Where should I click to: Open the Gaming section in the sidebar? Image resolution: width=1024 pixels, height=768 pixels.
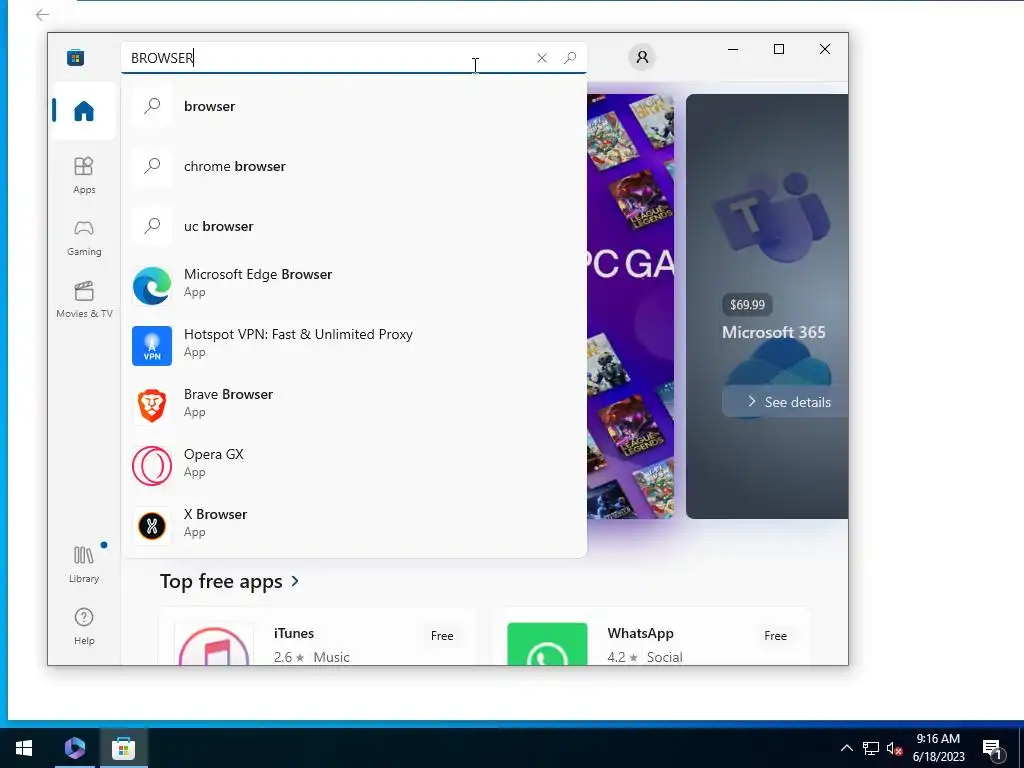84,237
